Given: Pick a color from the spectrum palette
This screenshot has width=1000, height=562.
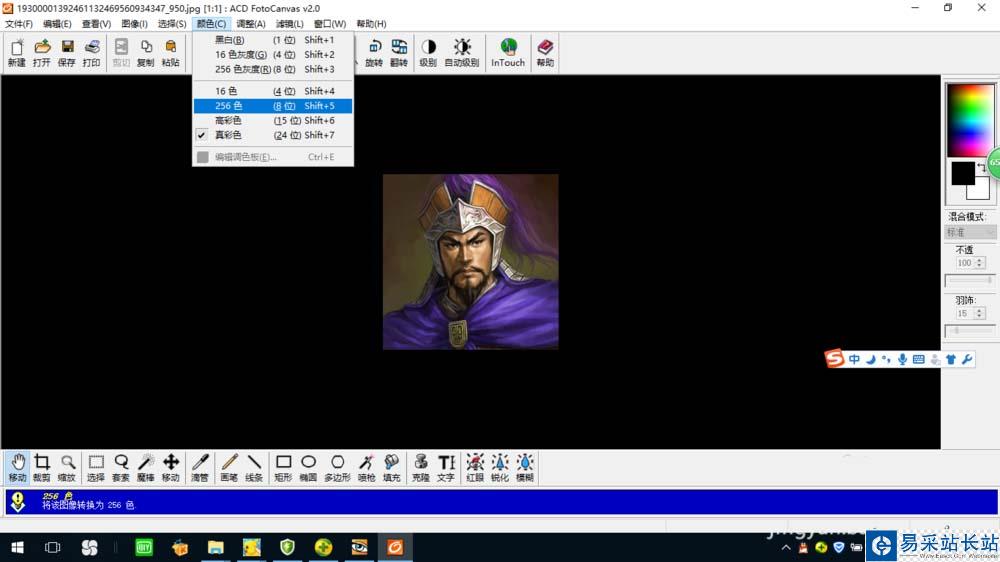Looking at the screenshot, I should tap(970, 121).
